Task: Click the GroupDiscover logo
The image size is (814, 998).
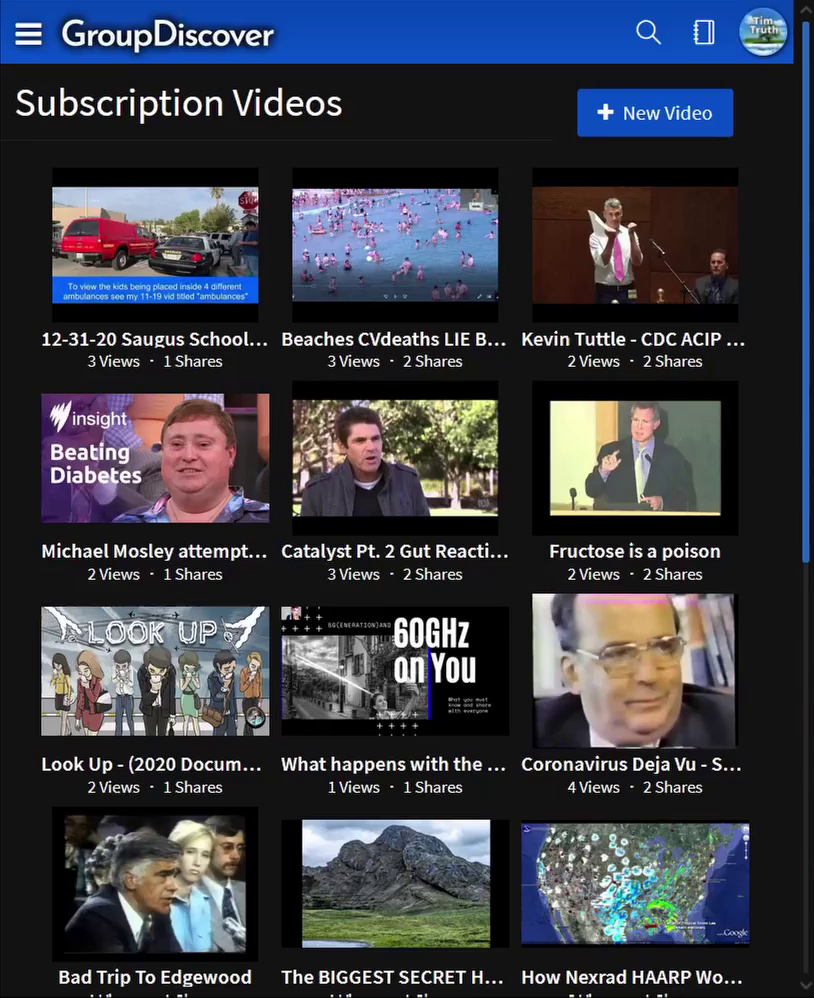Action: [167, 34]
